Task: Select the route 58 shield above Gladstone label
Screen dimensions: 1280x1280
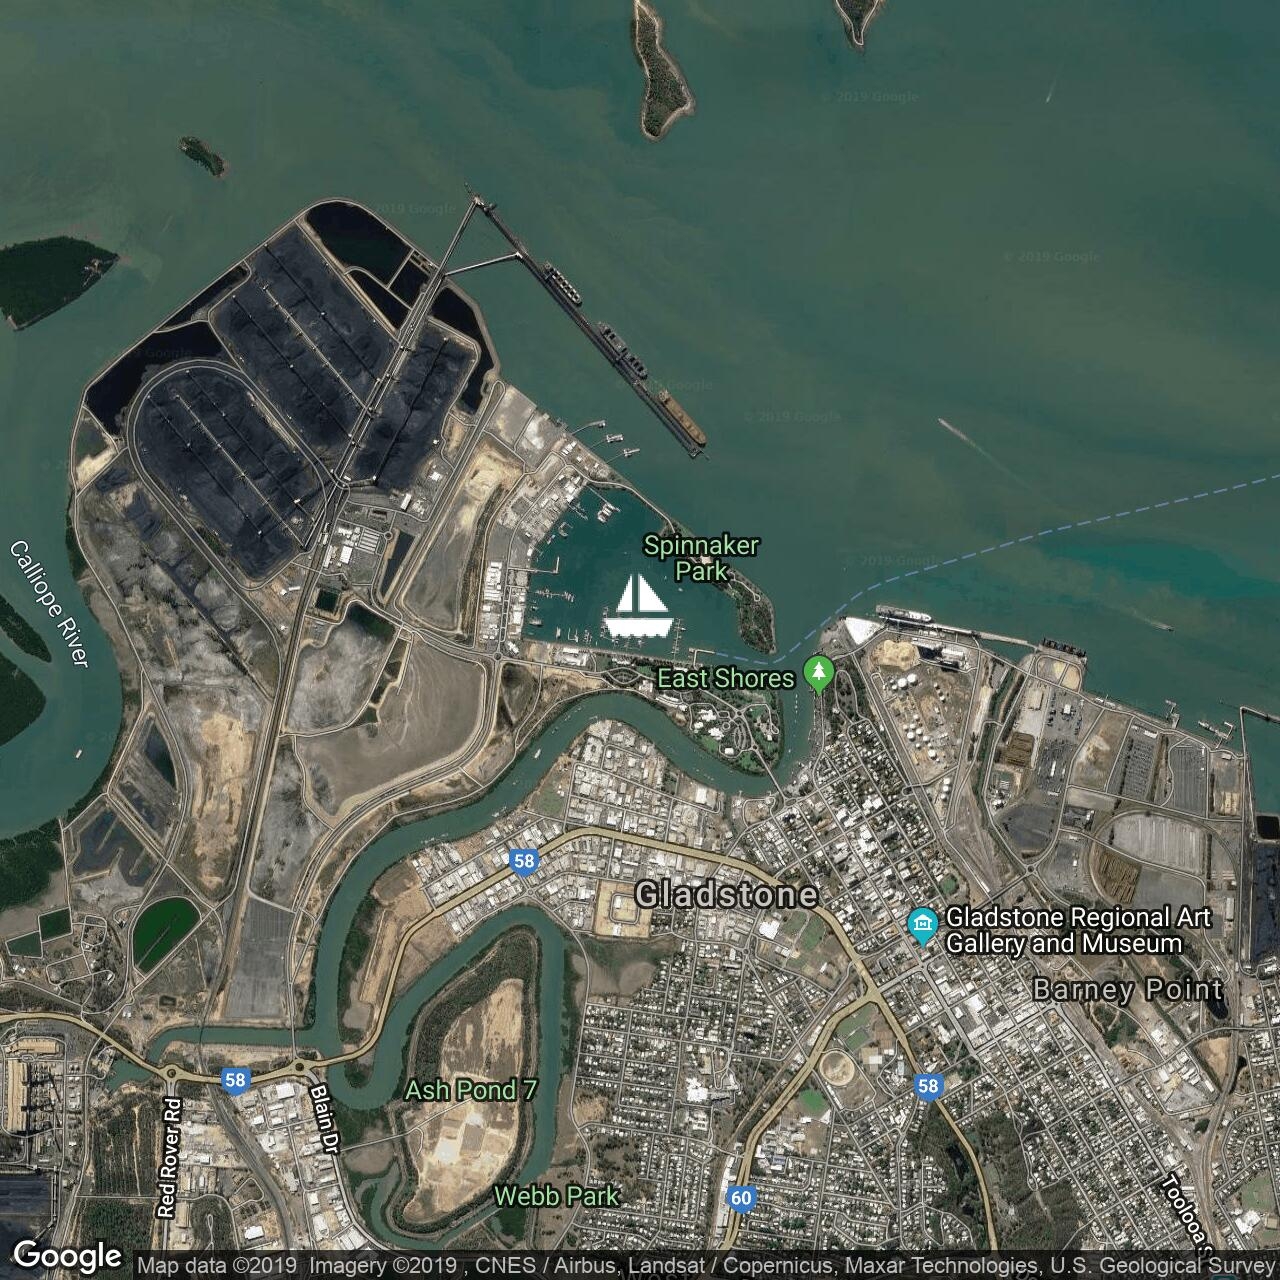Action: point(524,861)
